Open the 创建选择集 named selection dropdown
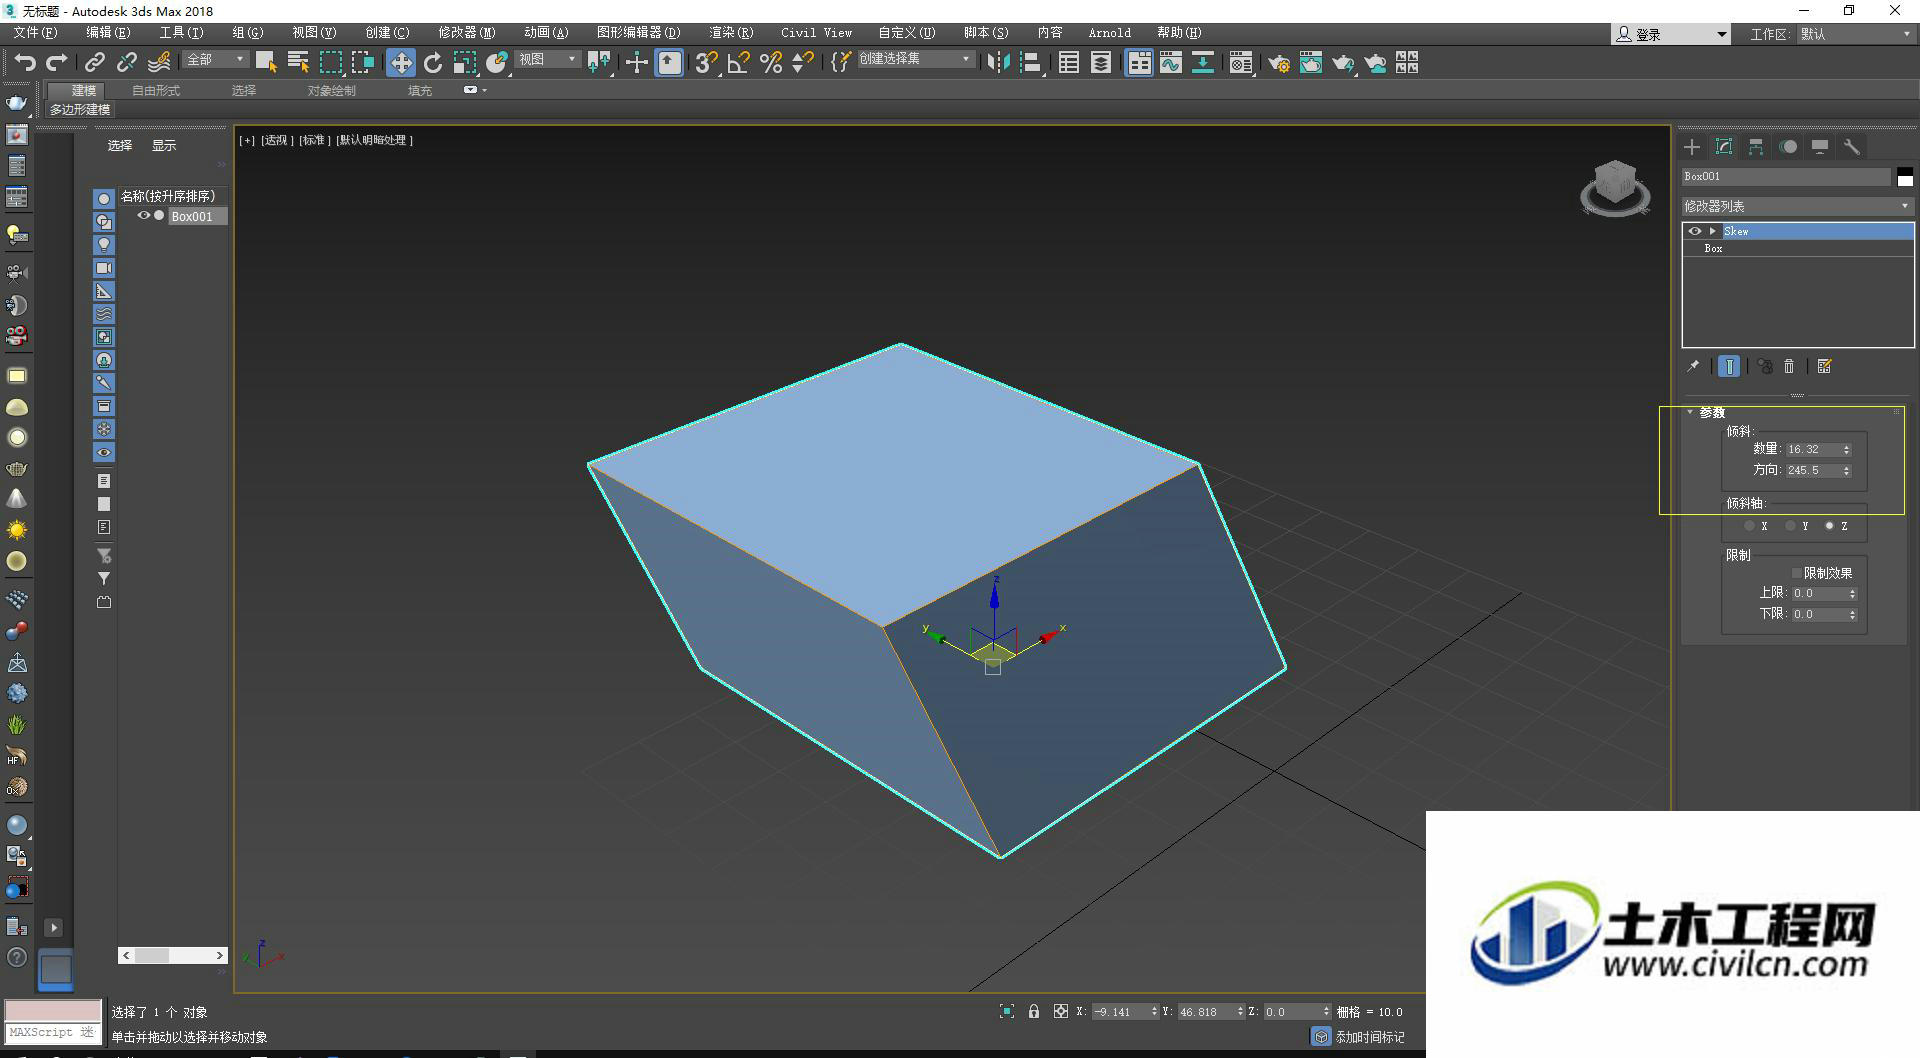Image resolution: width=1920 pixels, height=1058 pixels. click(x=915, y=60)
